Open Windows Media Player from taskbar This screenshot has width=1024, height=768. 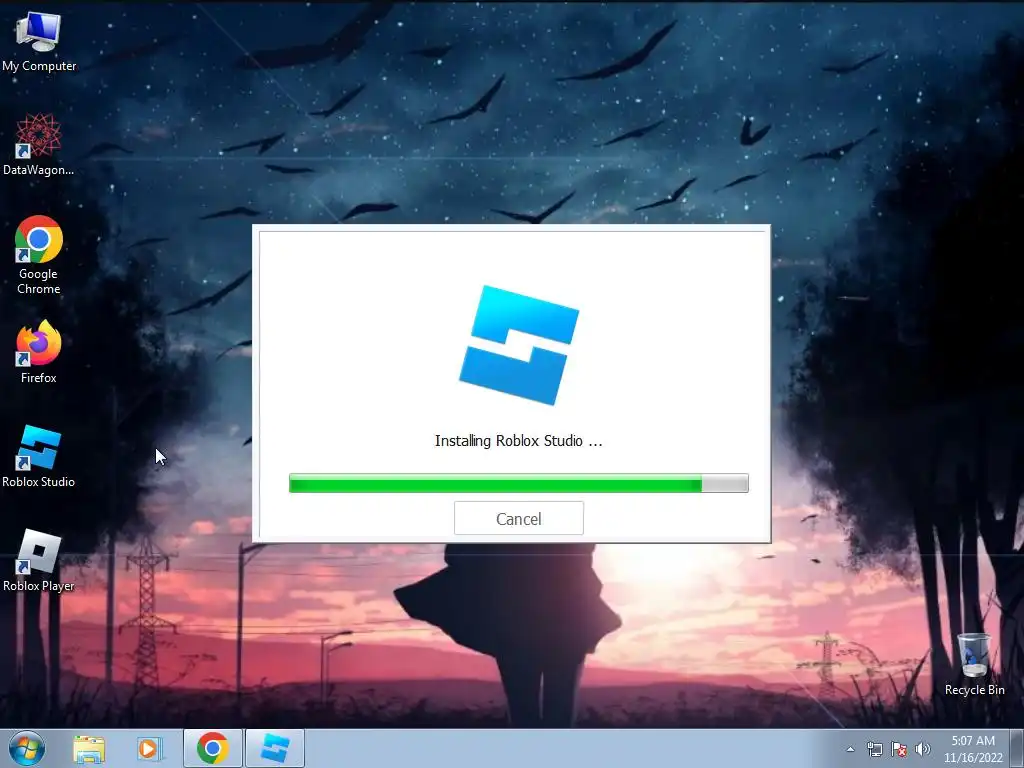[x=148, y=748]
